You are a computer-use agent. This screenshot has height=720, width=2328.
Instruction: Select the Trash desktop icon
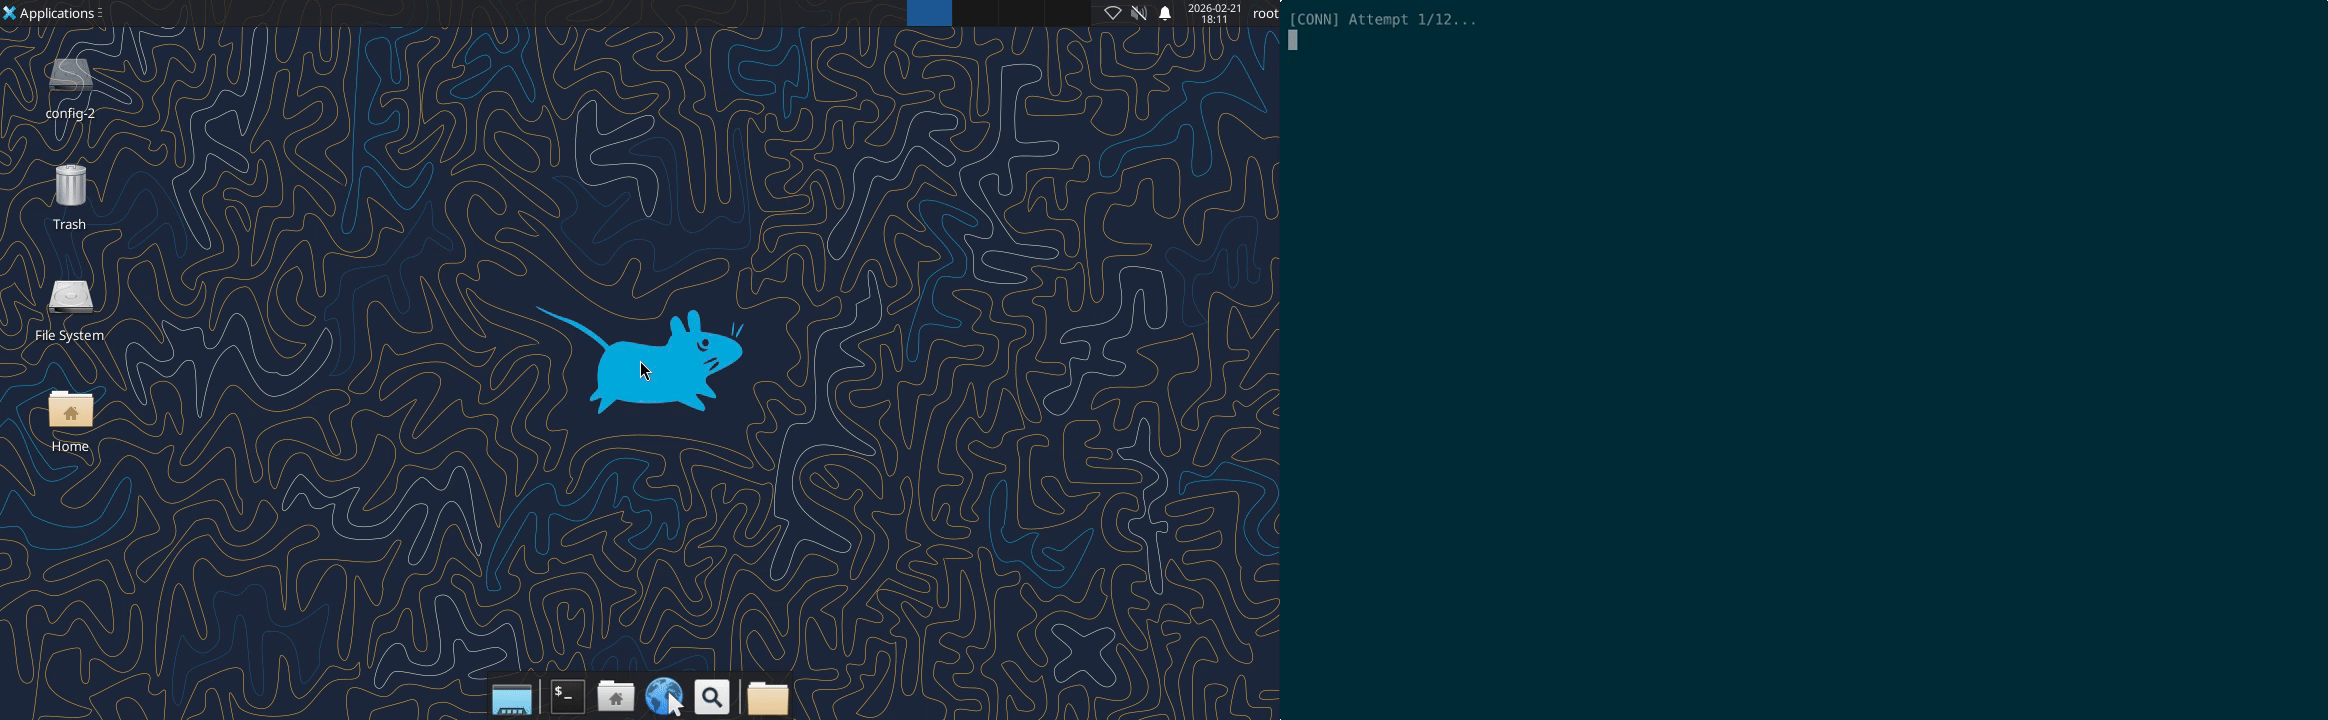[70, 186]
